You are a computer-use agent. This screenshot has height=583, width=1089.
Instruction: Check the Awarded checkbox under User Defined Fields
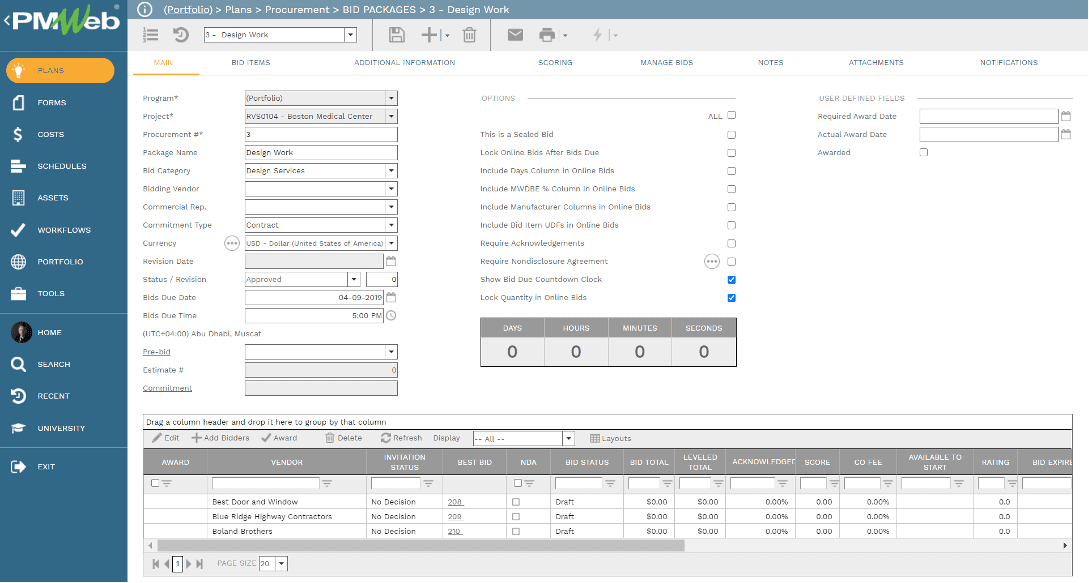923,152
